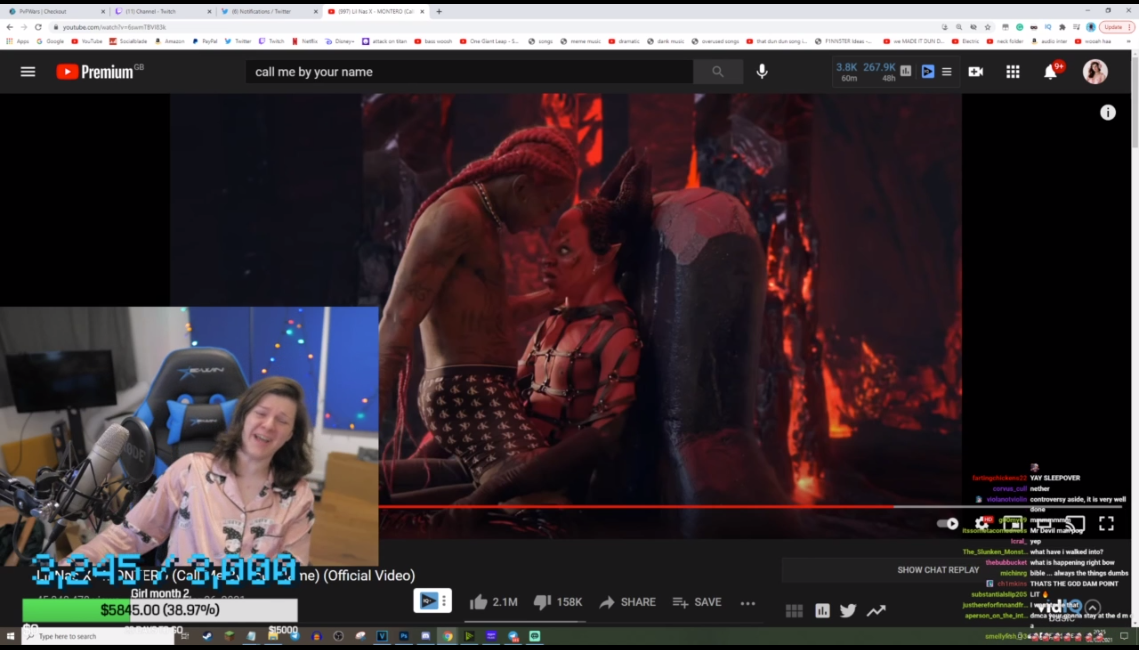Reload the current page
The image size is (1139, 650).
click(38, 27)
